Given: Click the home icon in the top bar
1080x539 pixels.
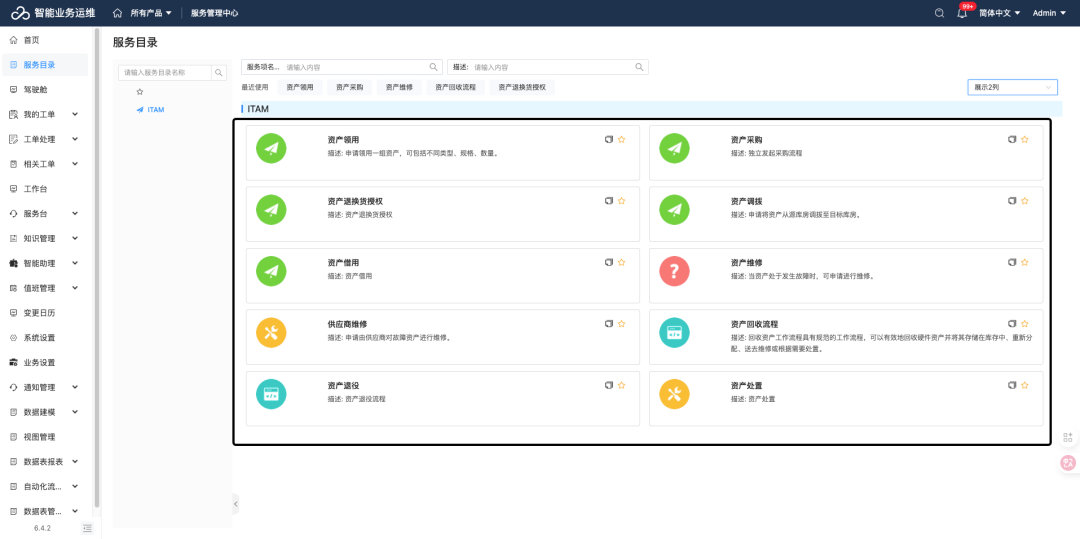Looking at the screenshot, I should click(118, 13).
